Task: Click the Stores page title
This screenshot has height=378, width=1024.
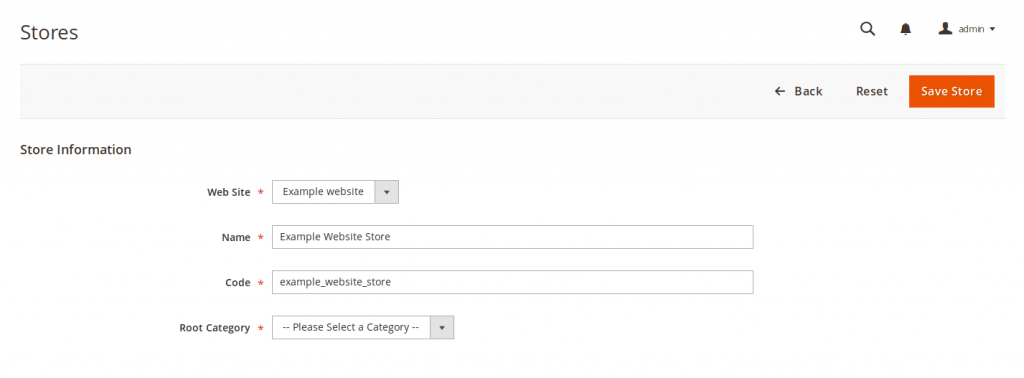Action: (x=49, y=32)
